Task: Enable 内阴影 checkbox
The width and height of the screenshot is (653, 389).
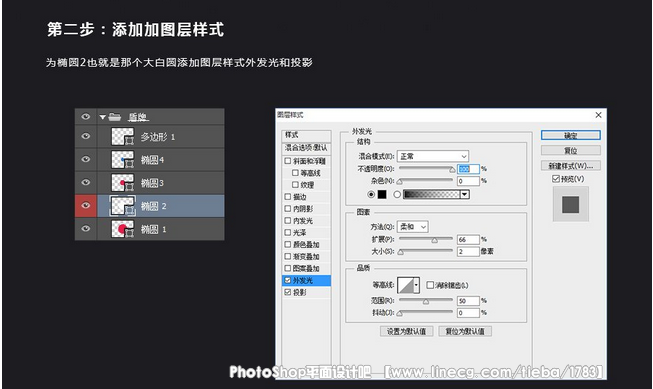Action: pyautogui.click(x=288, y=208)
